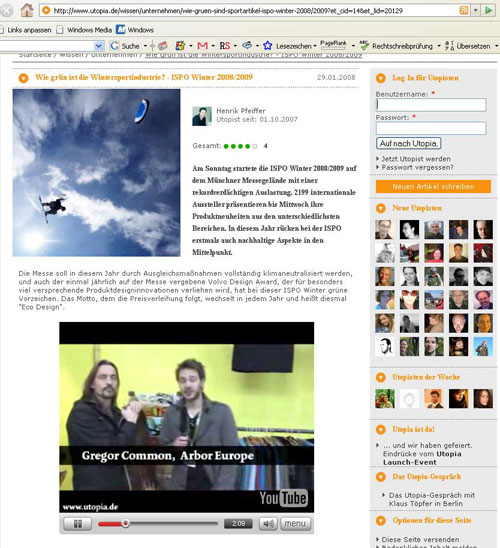This screenshot has height=548, width=500.
Task: Open the Passwort vergessen? link
Action: 417,167
